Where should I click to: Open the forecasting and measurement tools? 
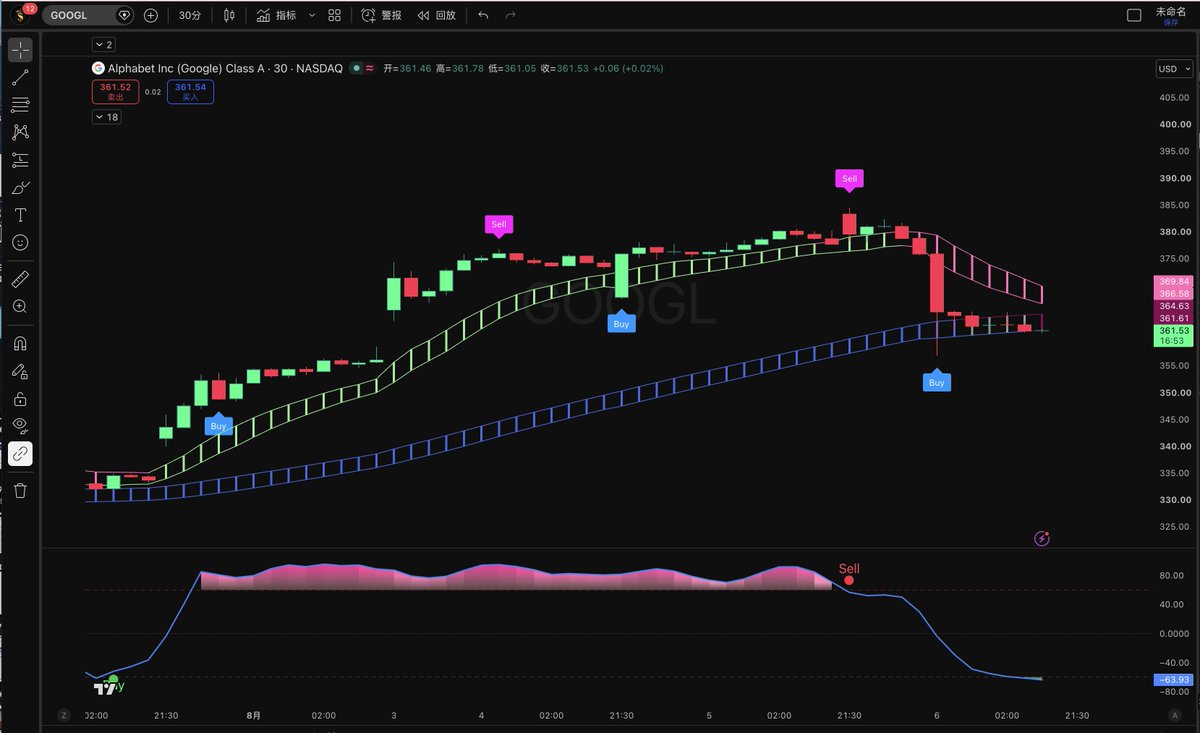(20, 160)
